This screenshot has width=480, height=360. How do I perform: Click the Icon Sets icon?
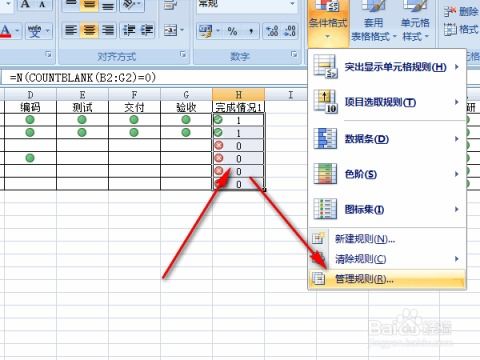pos(326,209)
